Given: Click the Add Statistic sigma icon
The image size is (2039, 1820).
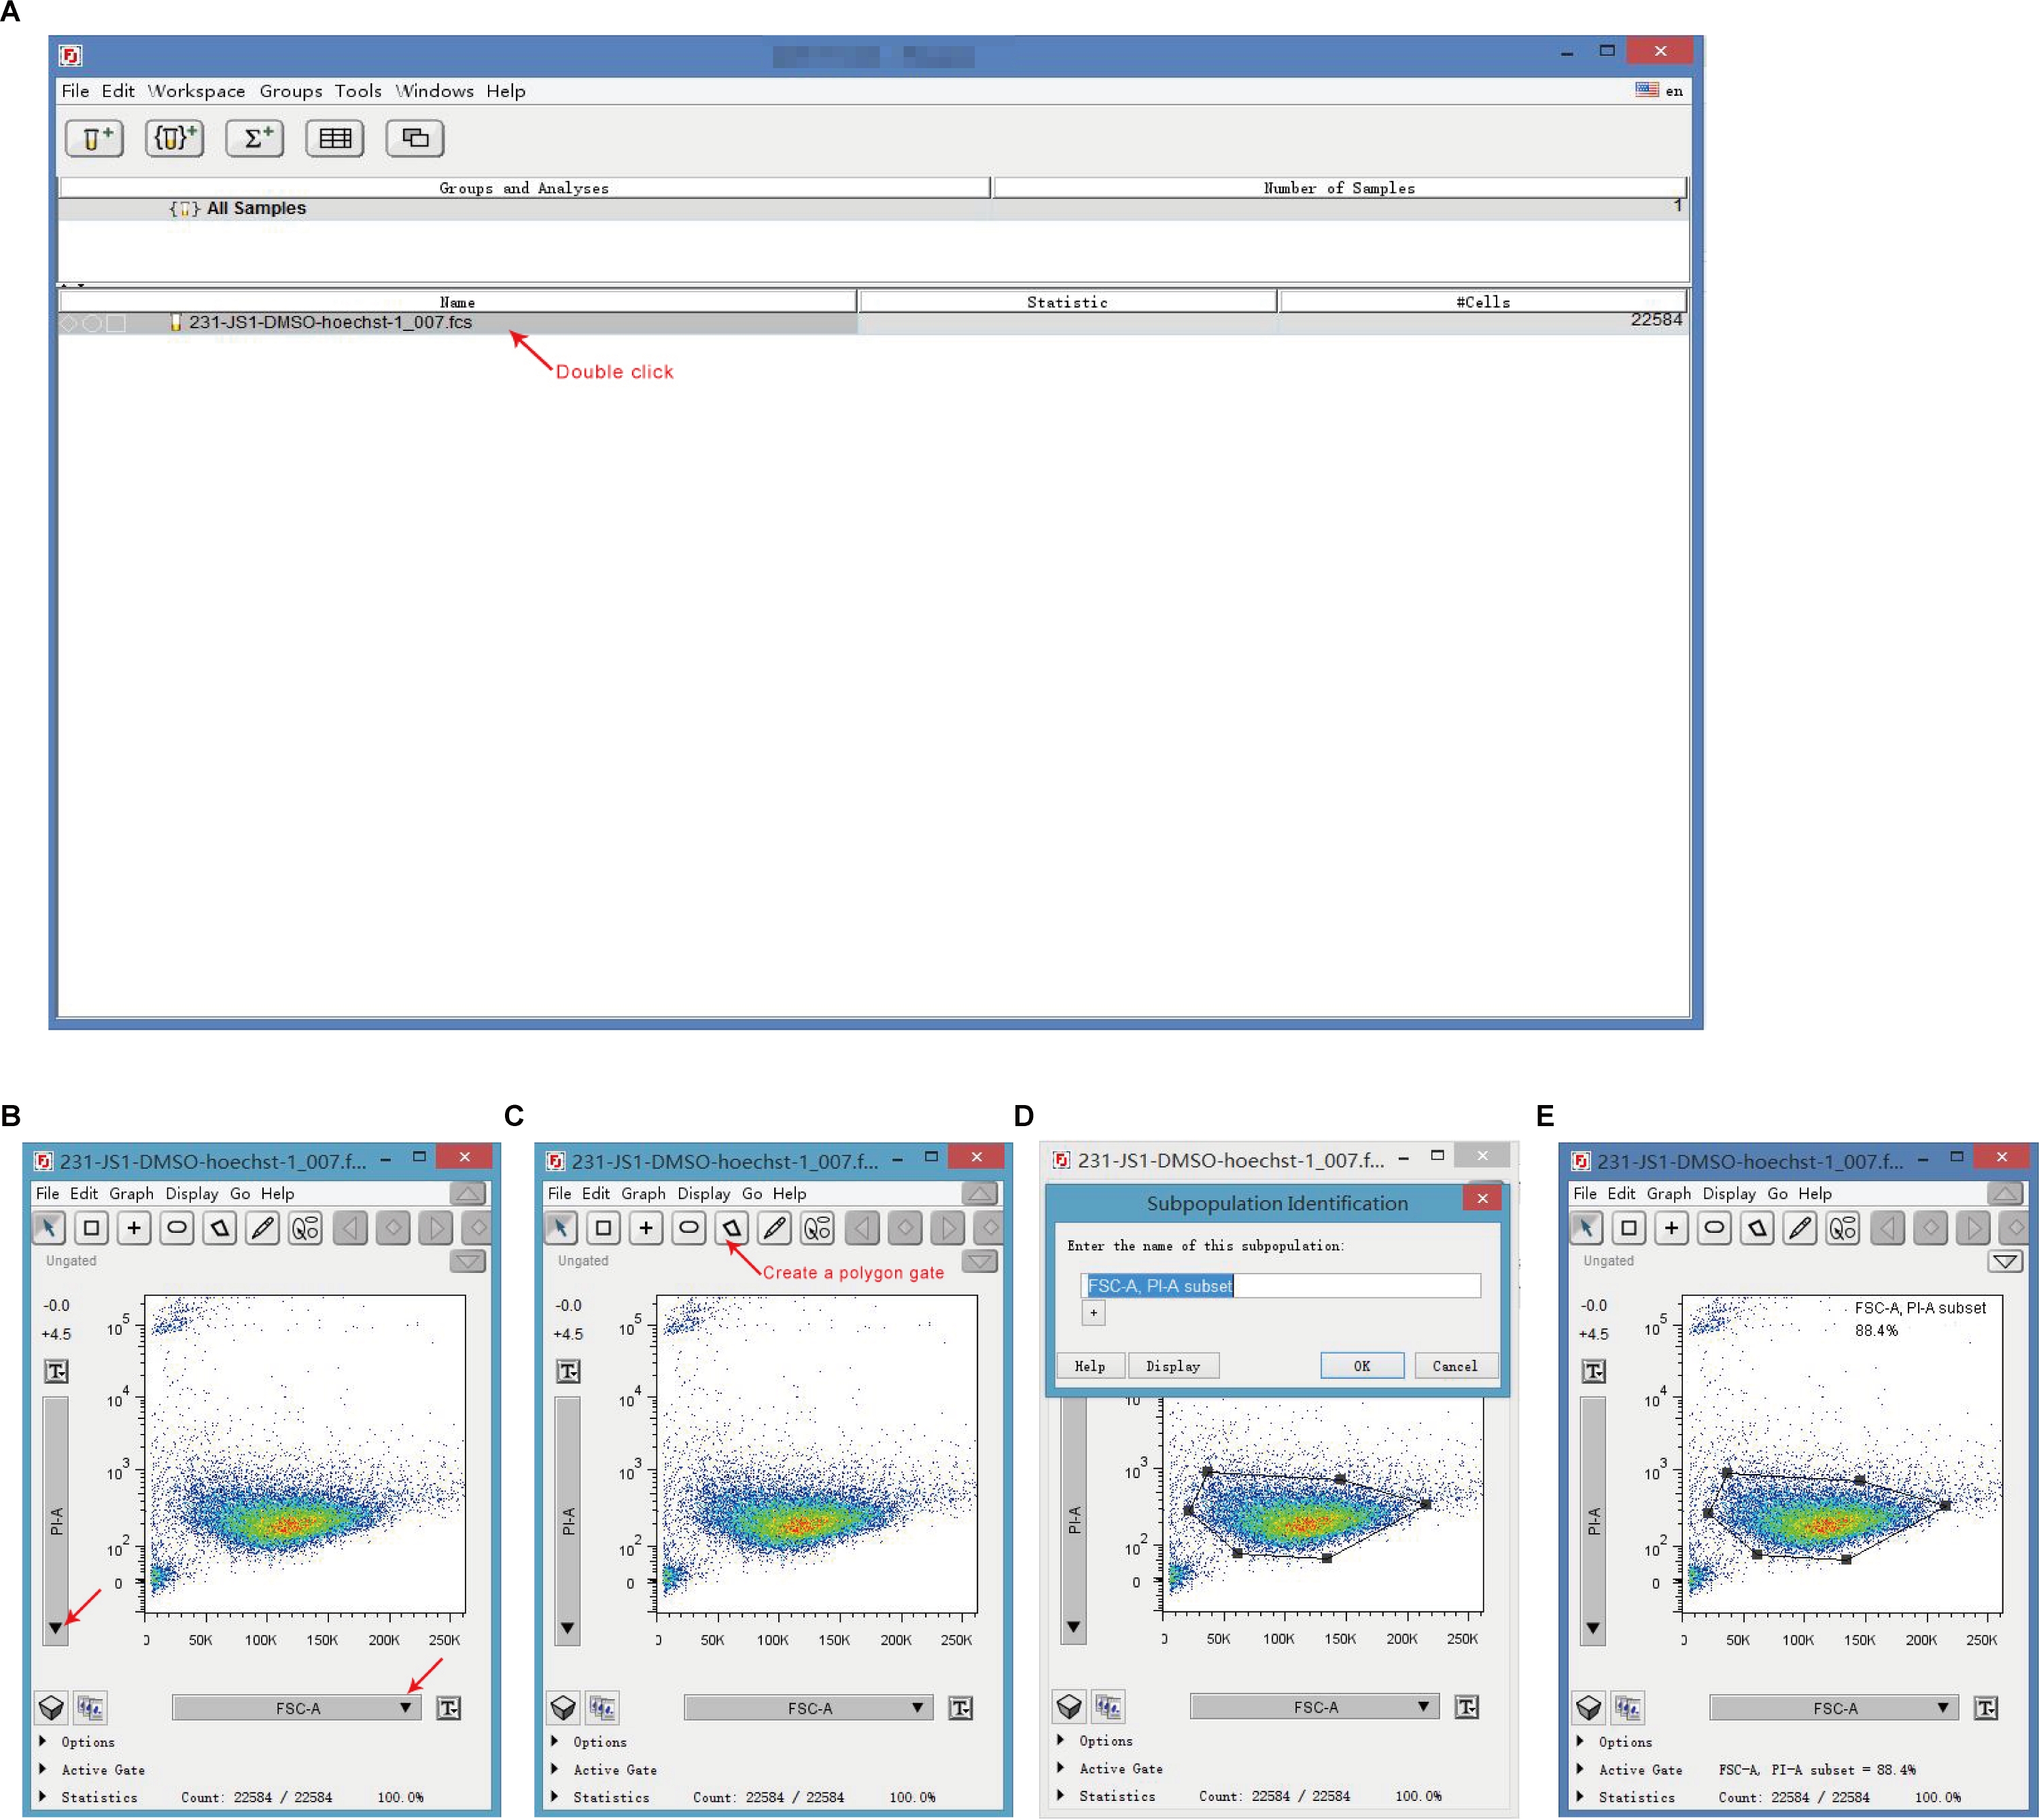Looking at the screenshot, I should [254, 138].
